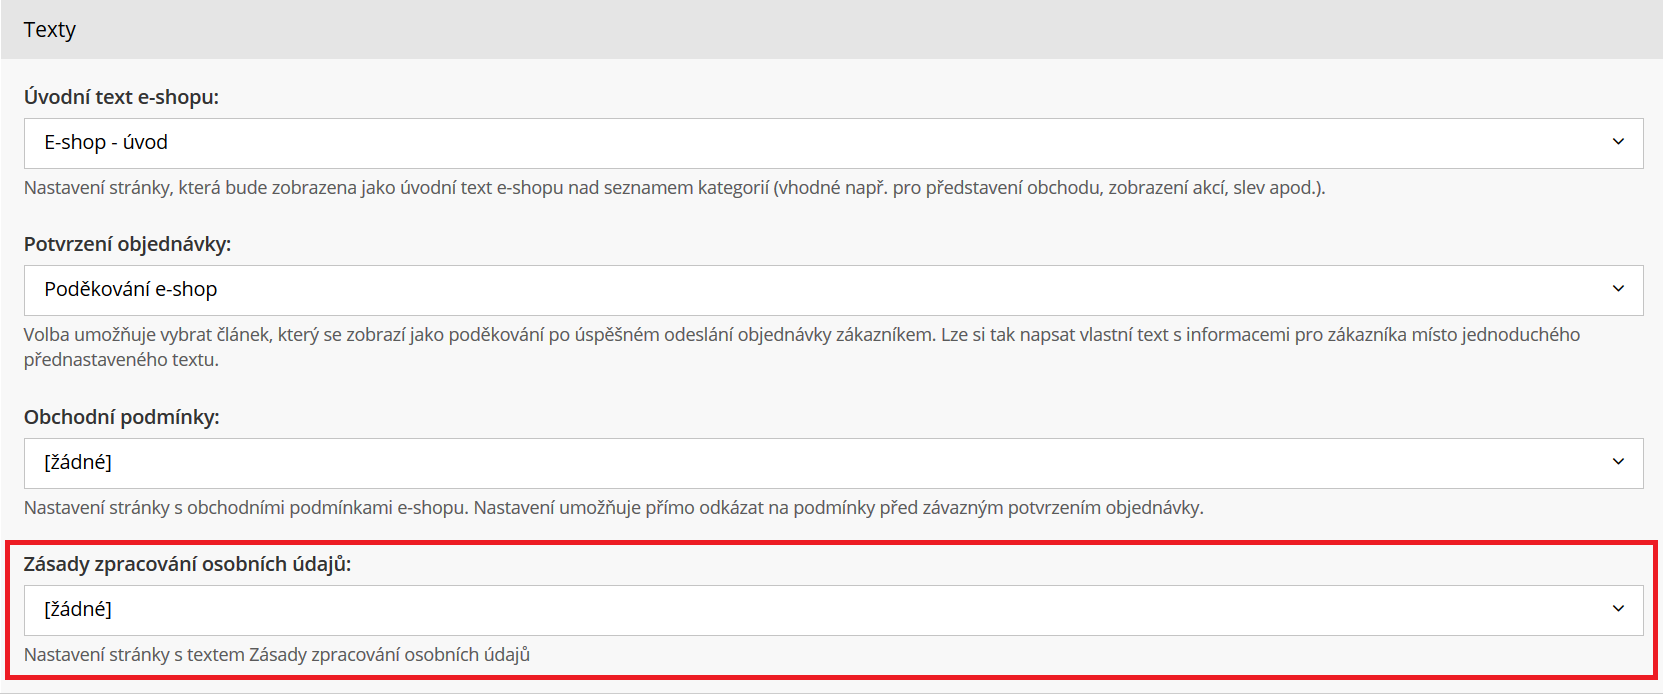Image resolution: width=1664 pixels, height=694 pixels.
Task: Click the "Potvrzení objednávky:" label
Action: click(x=127, y=244)
